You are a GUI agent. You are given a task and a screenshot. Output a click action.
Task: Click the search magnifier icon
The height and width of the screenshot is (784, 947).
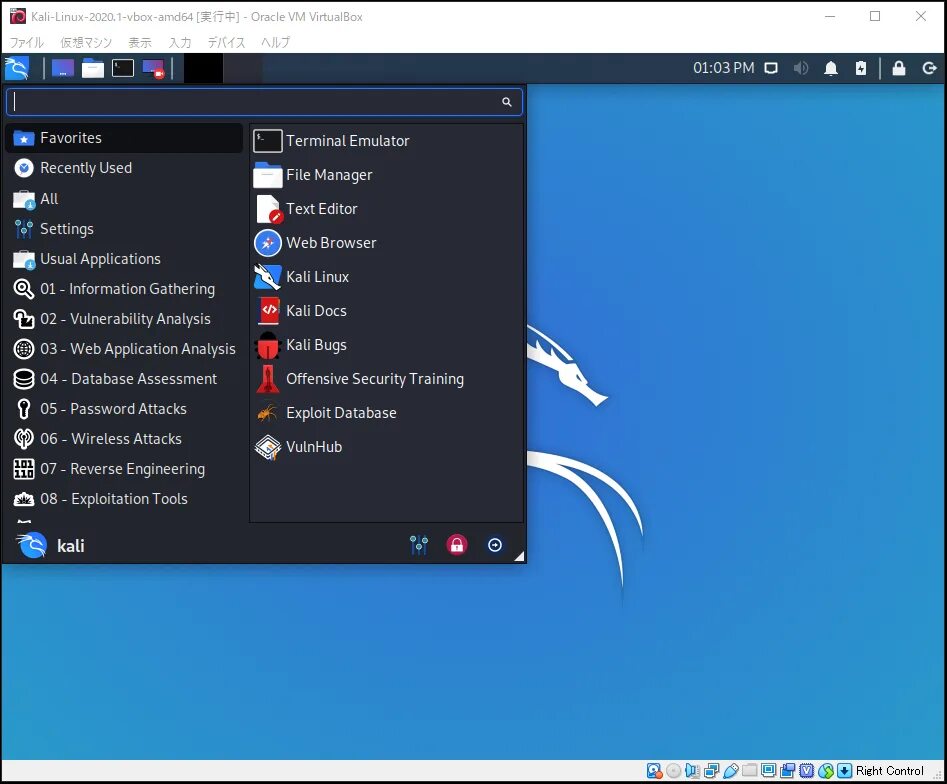click(507, 102)
